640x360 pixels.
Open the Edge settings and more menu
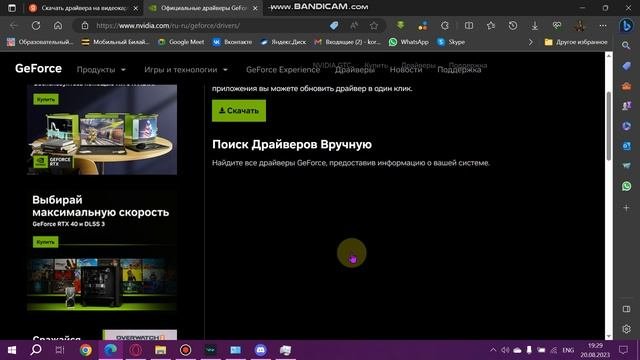click(603, 26)
